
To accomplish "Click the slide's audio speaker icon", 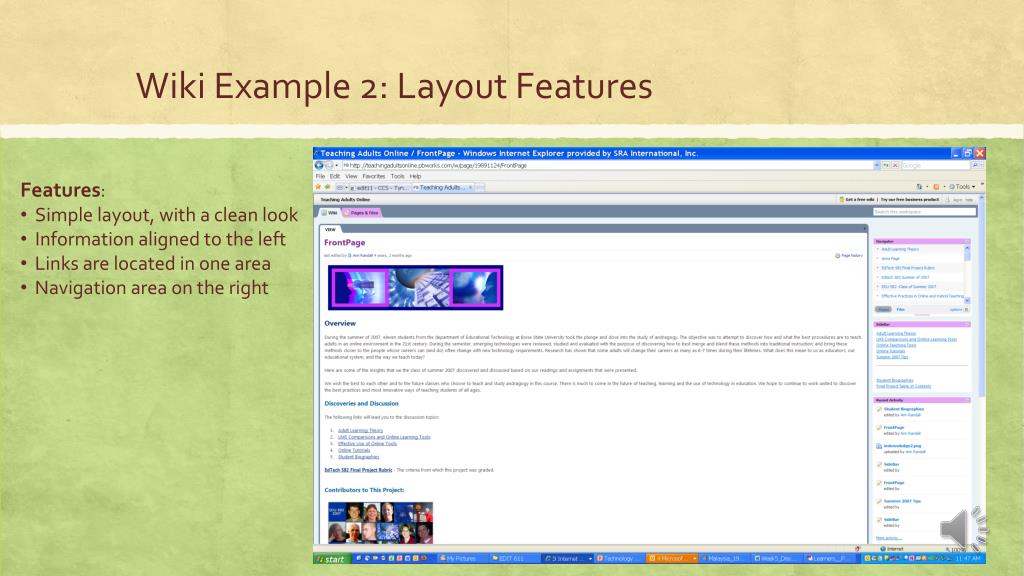I will (964, 528).
